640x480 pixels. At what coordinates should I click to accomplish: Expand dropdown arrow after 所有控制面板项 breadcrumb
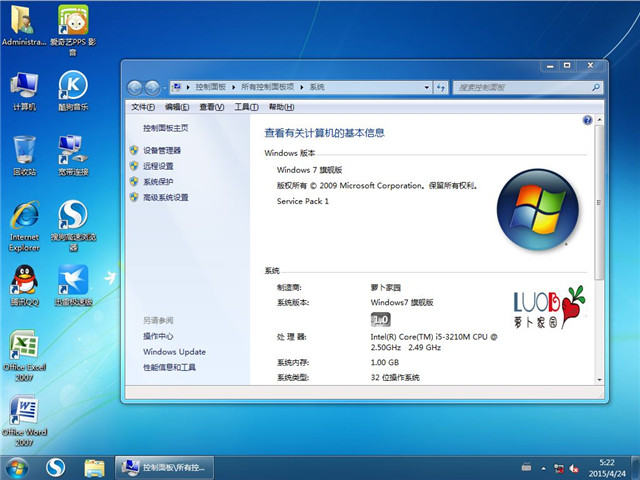(x=303, y=88)
